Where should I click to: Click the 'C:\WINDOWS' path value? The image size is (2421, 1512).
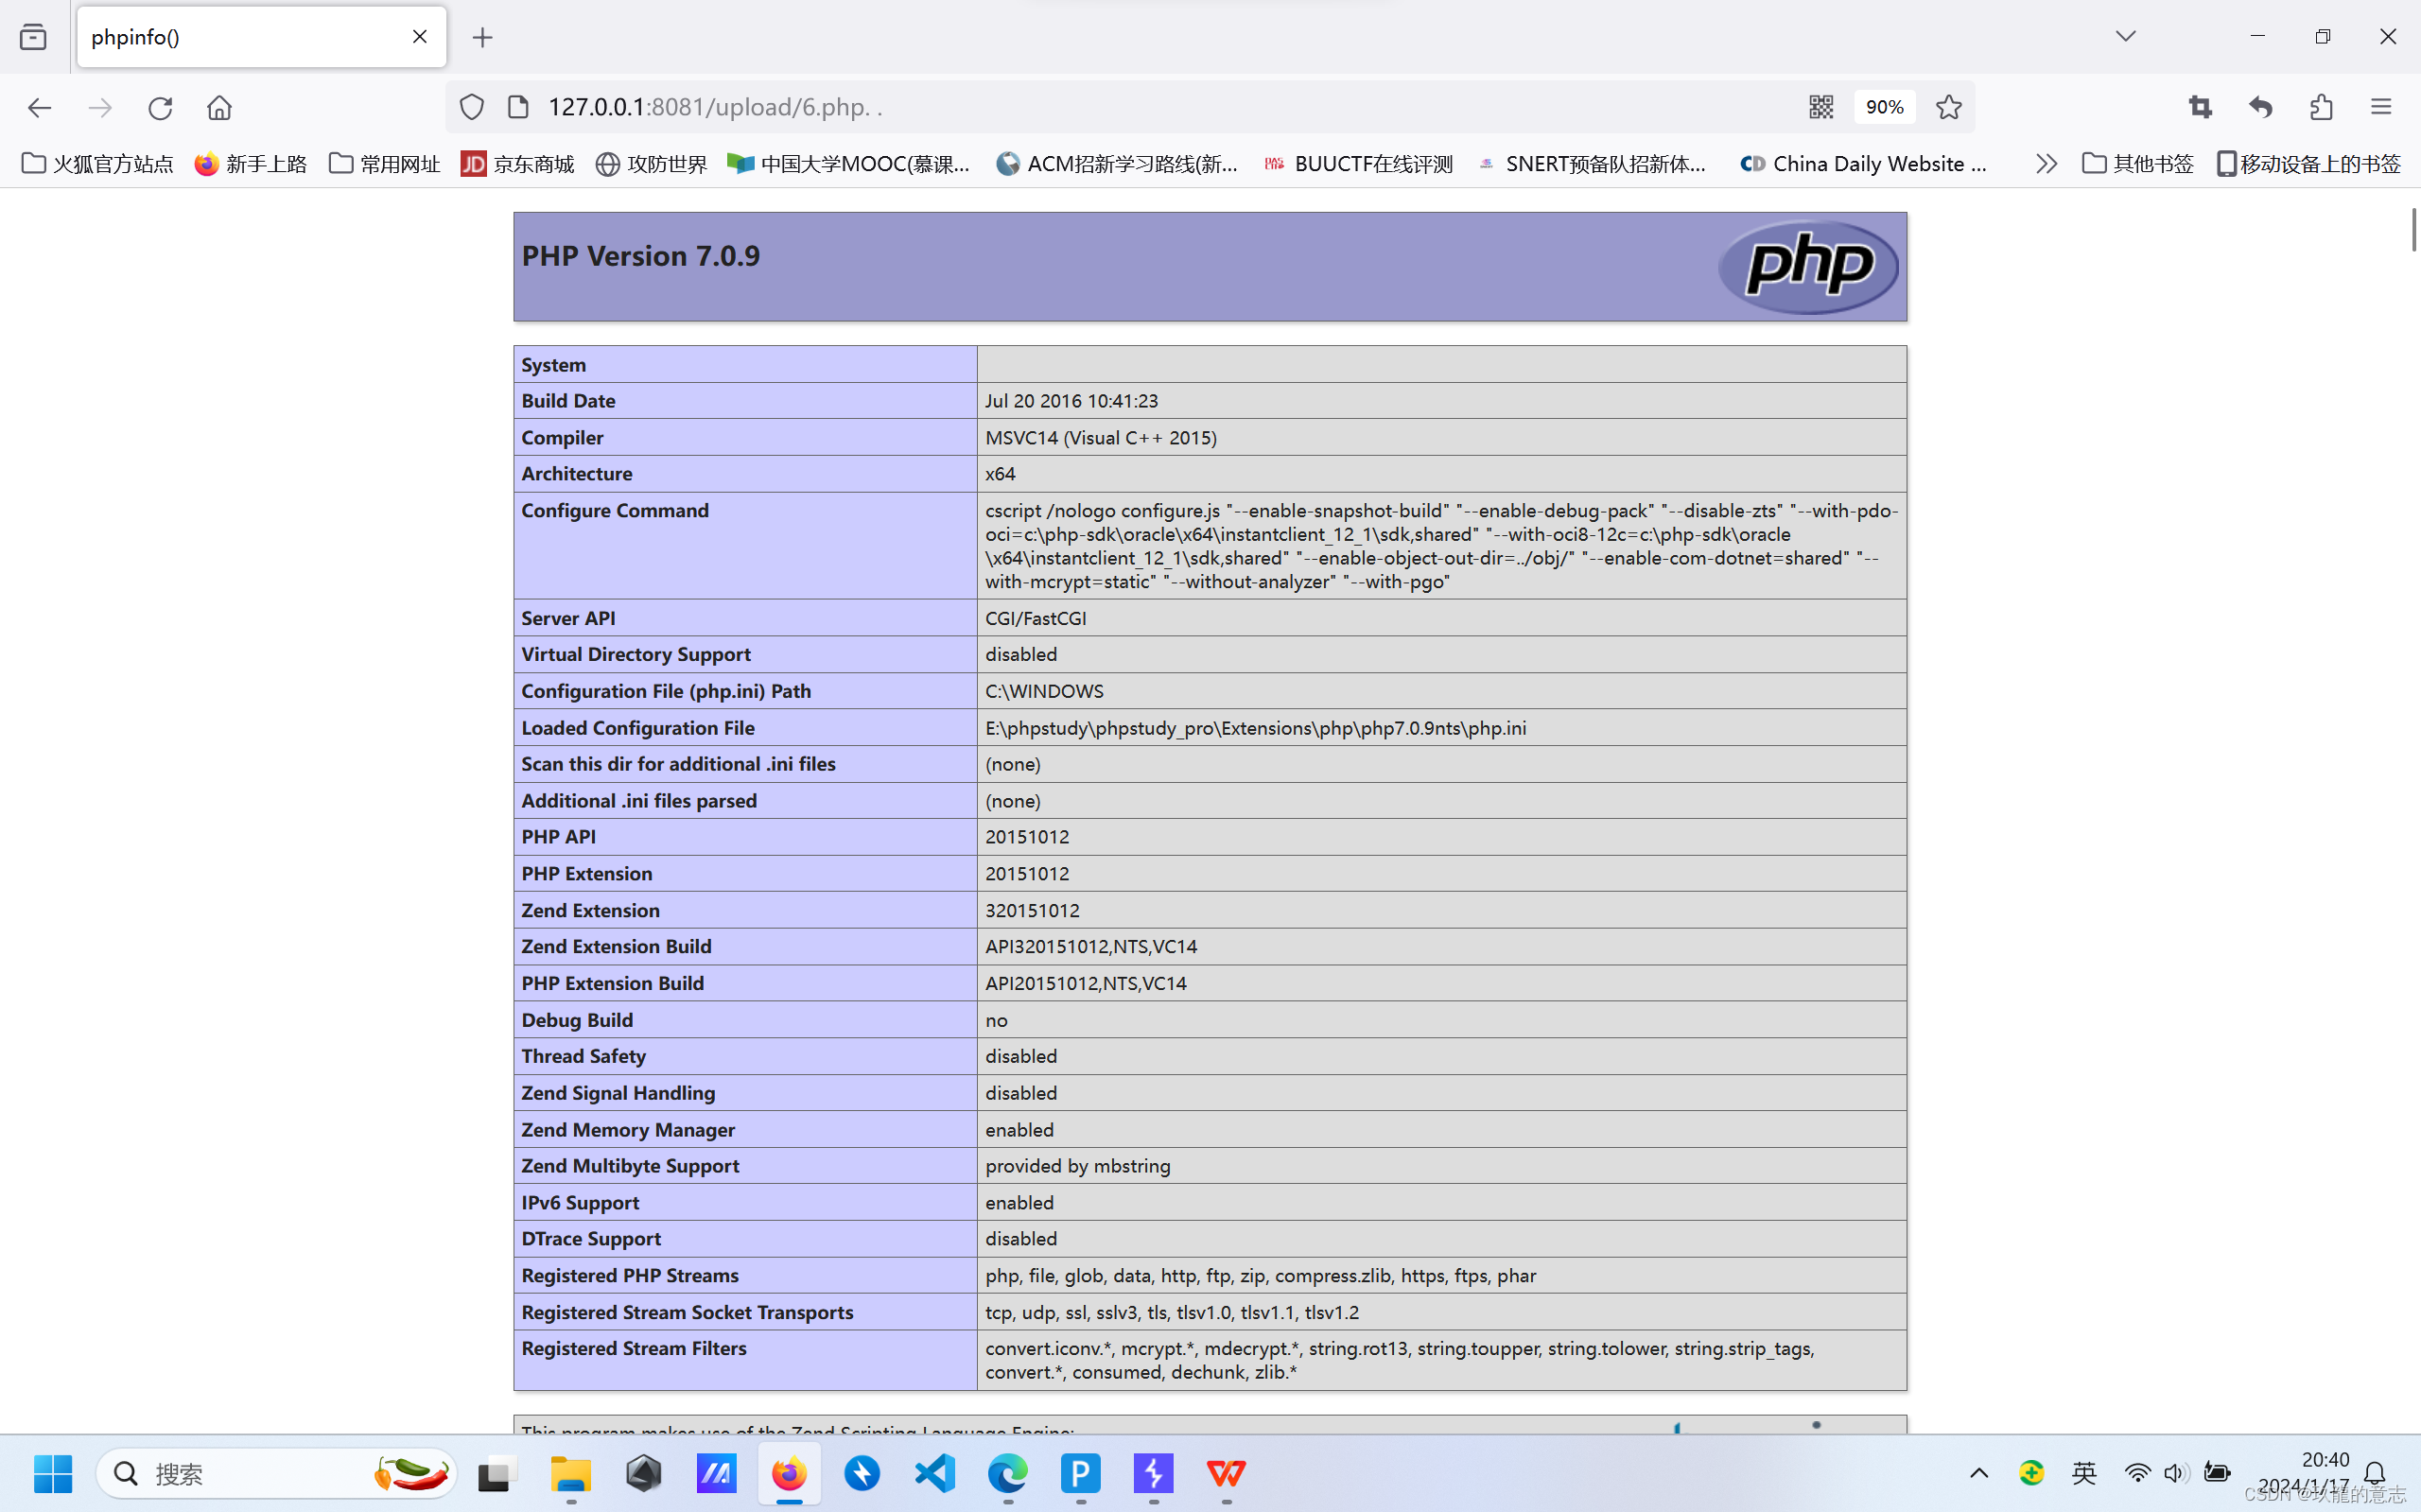point(1044,691)
